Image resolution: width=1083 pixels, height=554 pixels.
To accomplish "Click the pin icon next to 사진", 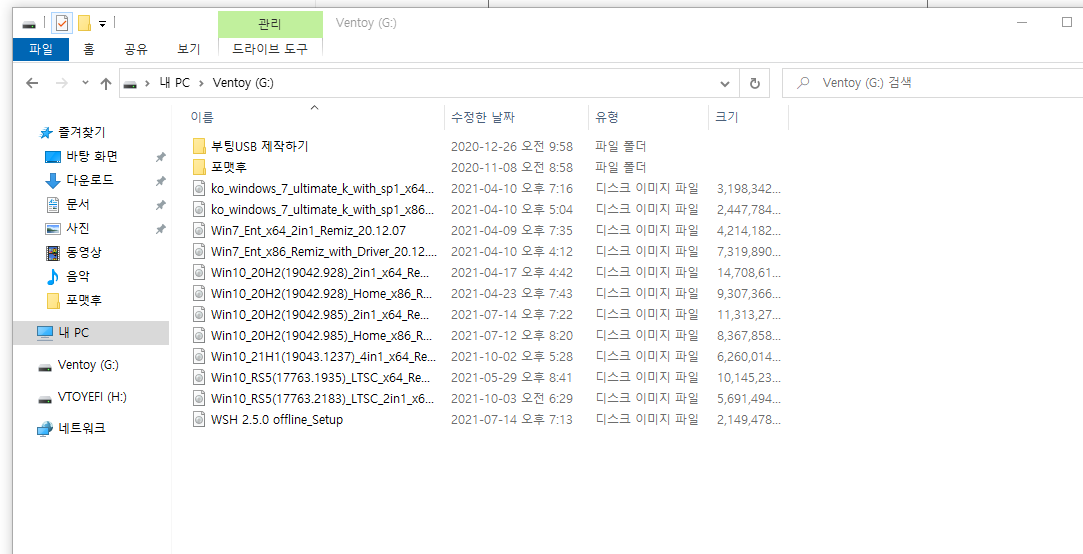I will click(x=160, y=229).
